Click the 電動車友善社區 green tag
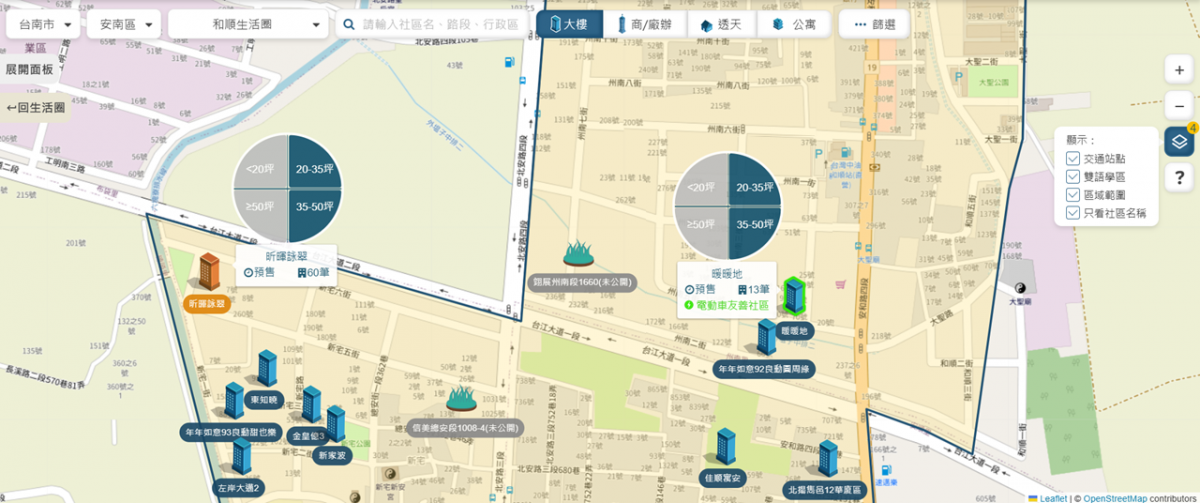The image size is (1200, 503). point(725,304)
